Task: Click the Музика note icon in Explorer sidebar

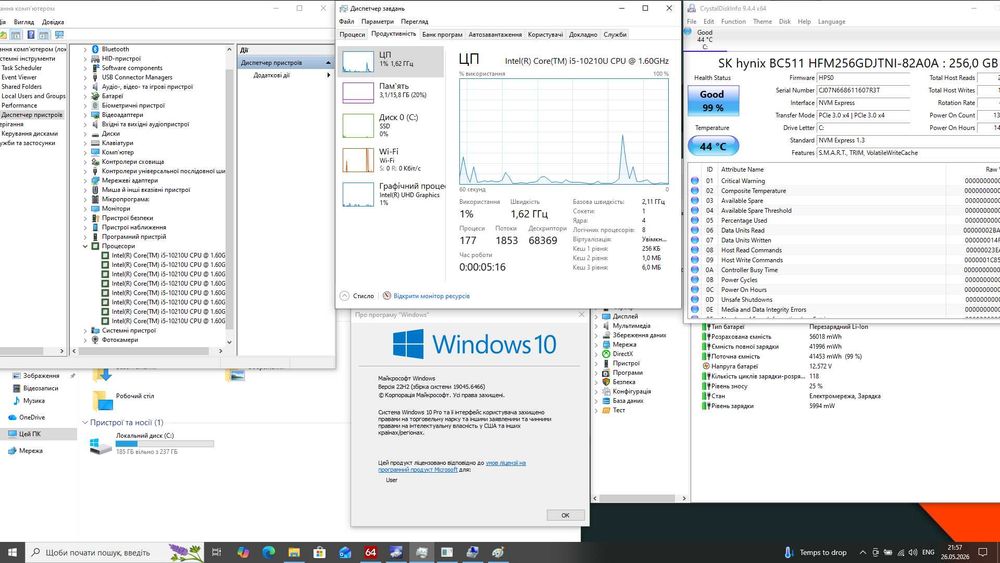Action: tap(17, 401)
